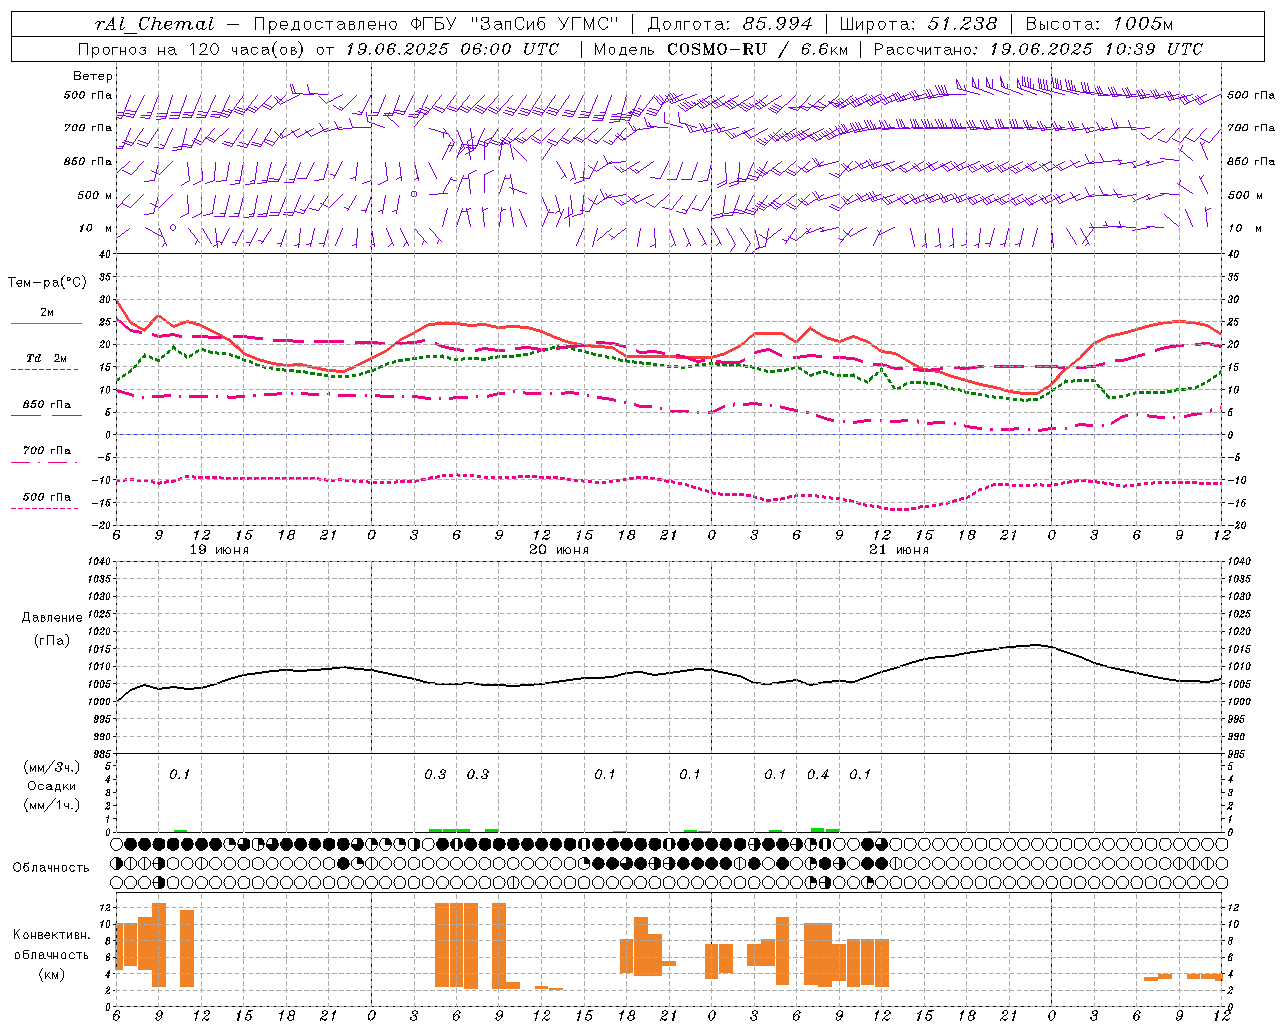Click the station name rAl_Chemal in the header
Image resolution: width=1280 pixels, height=1024 pixels.
click(x=153, y=24)
